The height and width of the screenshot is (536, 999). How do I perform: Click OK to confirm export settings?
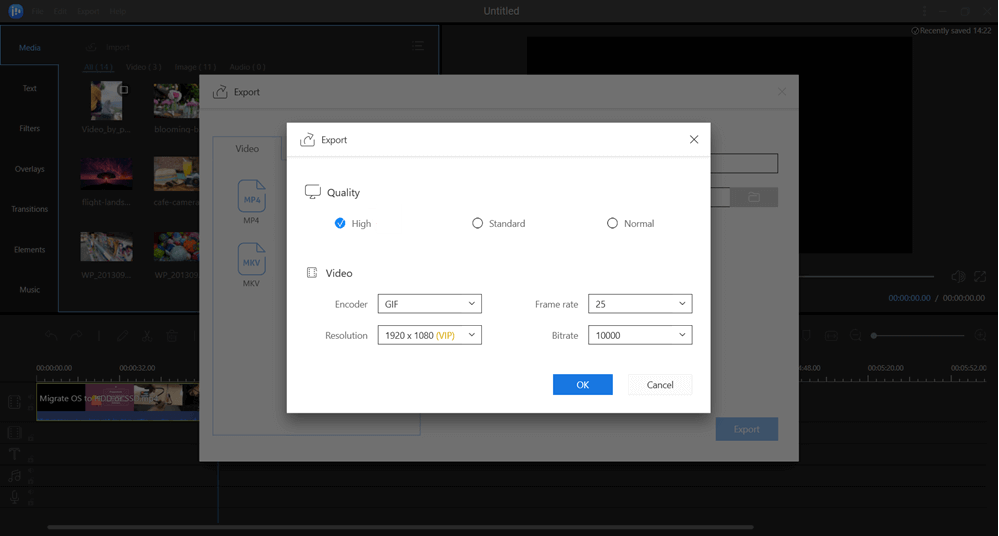point(582,385)
